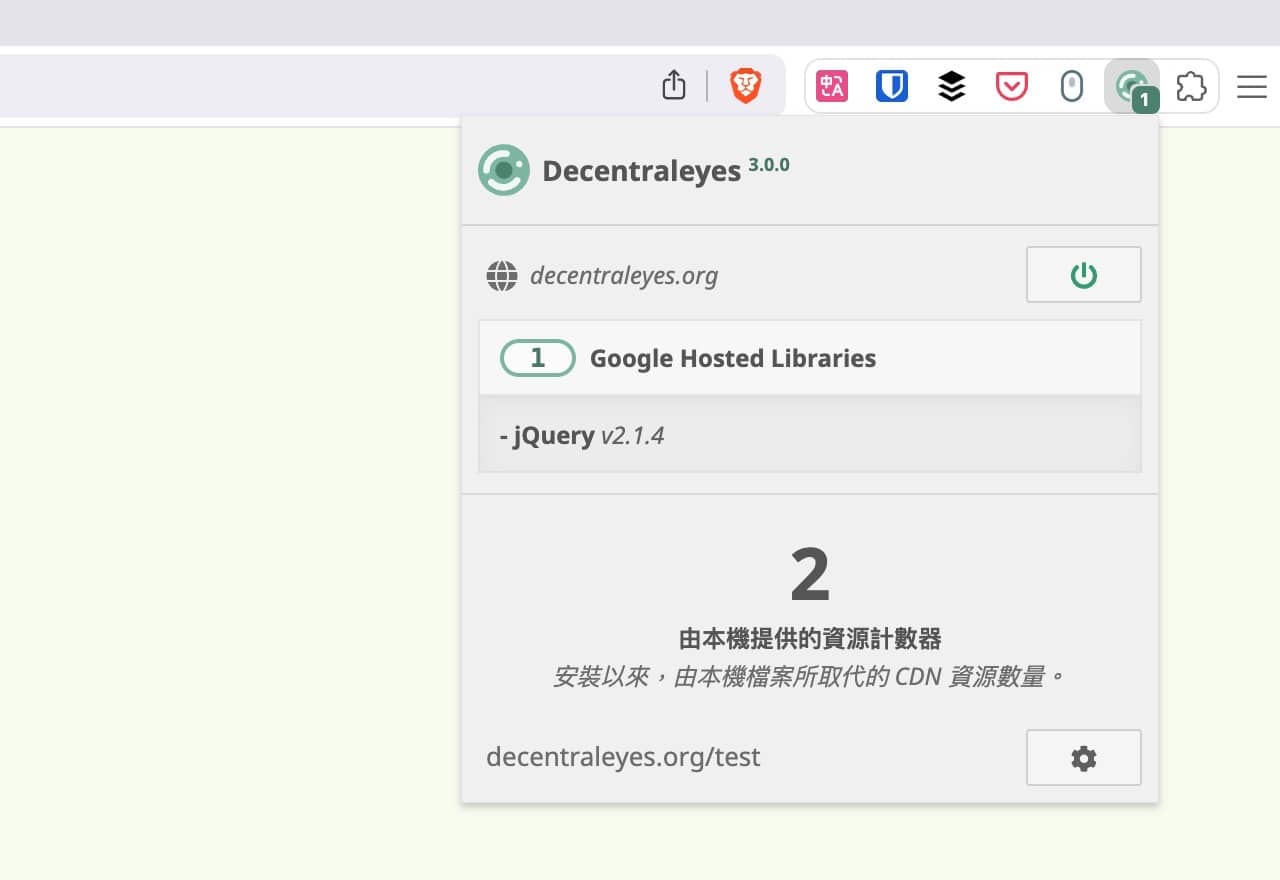Select Google Hosted Libraries row
1280x880 pixels.
coord(810,358)
